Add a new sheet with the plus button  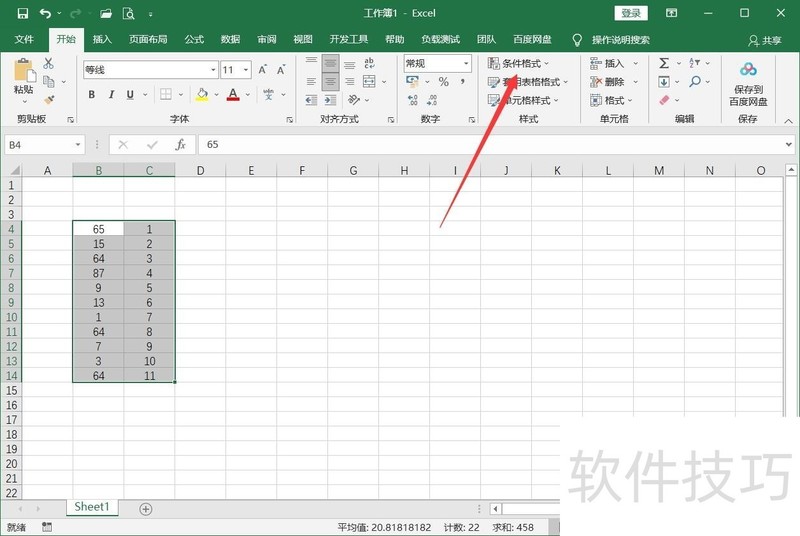145,509
